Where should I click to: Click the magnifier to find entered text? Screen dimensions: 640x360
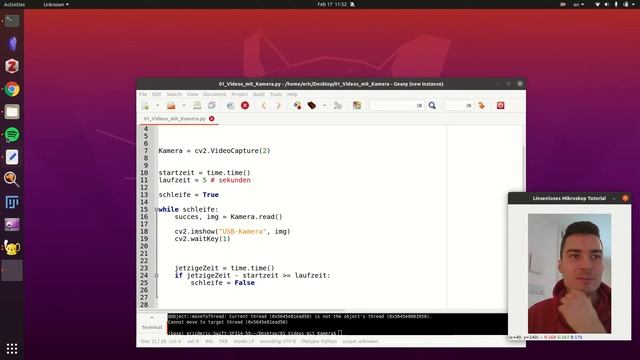432,106
